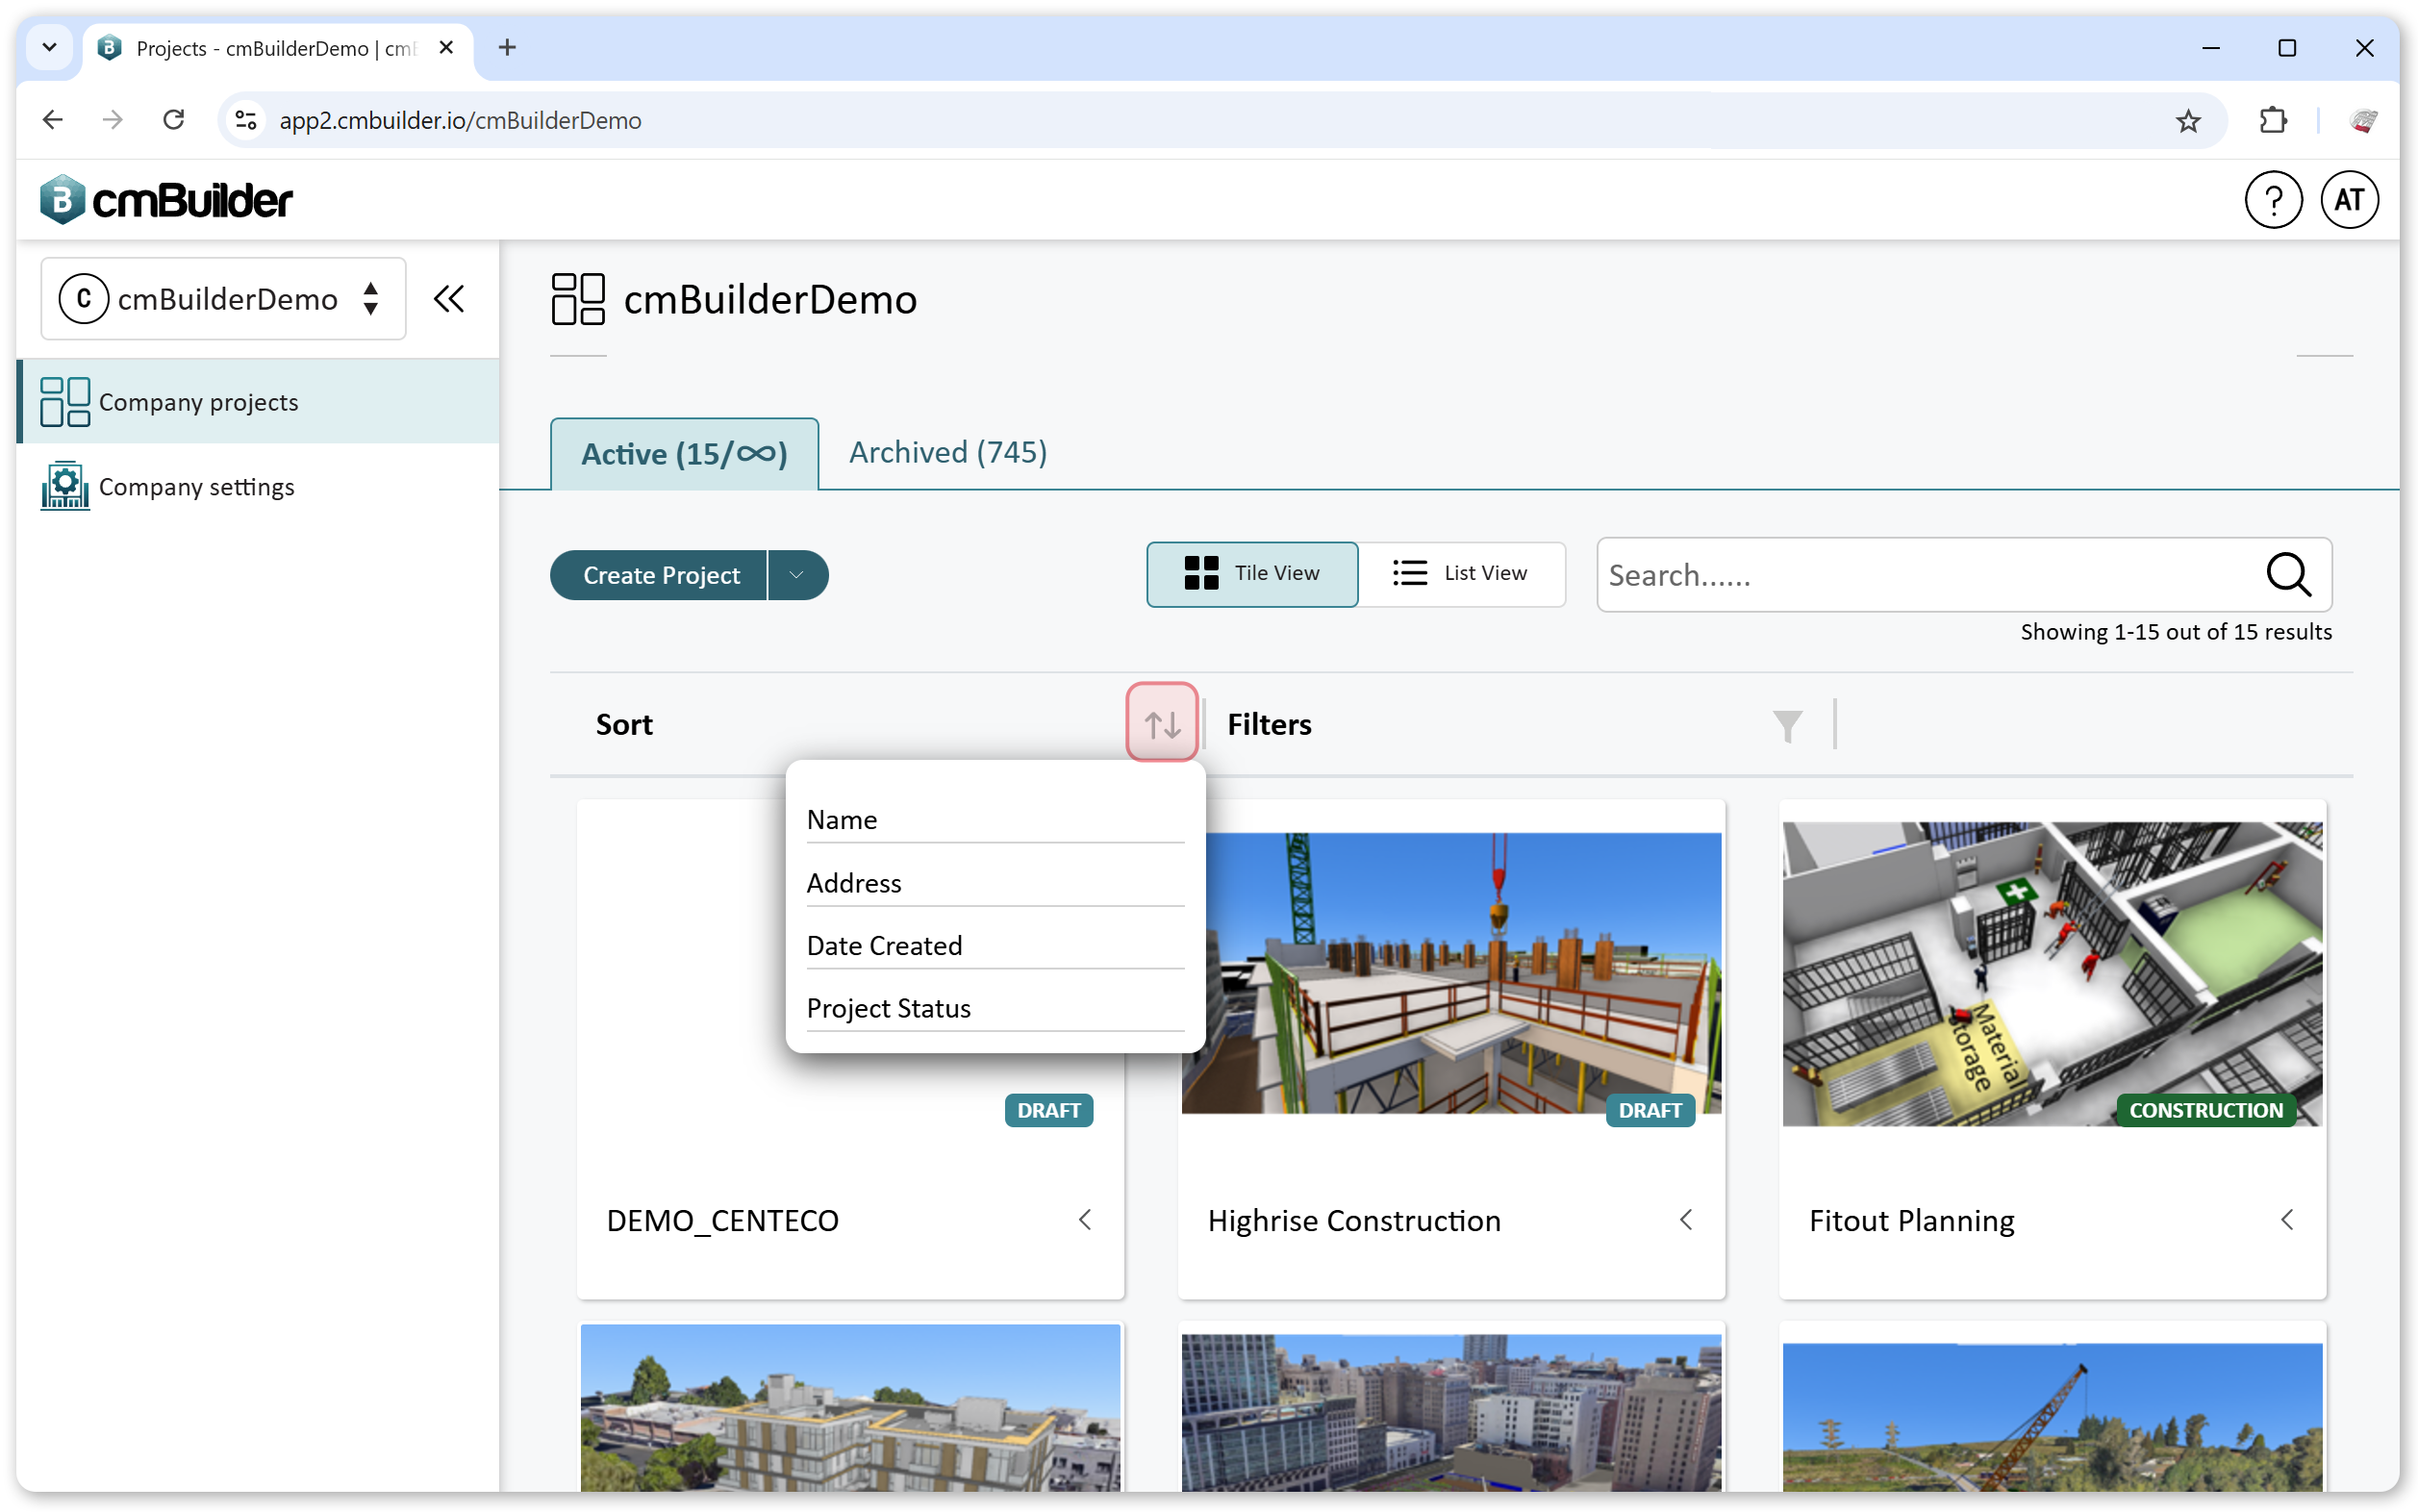Open the cmBuilderDemo company selector
The width and height of the screenshot is (2418, 1512).
pos(223,298)
